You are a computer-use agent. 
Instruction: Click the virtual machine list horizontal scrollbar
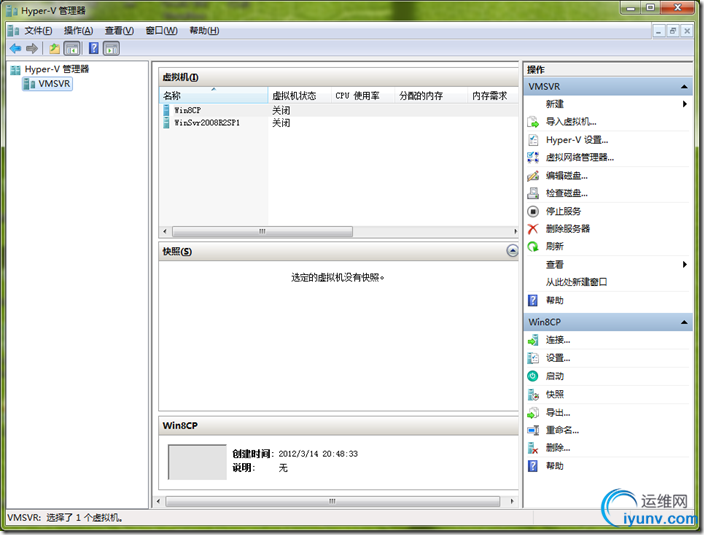point(262,231)
